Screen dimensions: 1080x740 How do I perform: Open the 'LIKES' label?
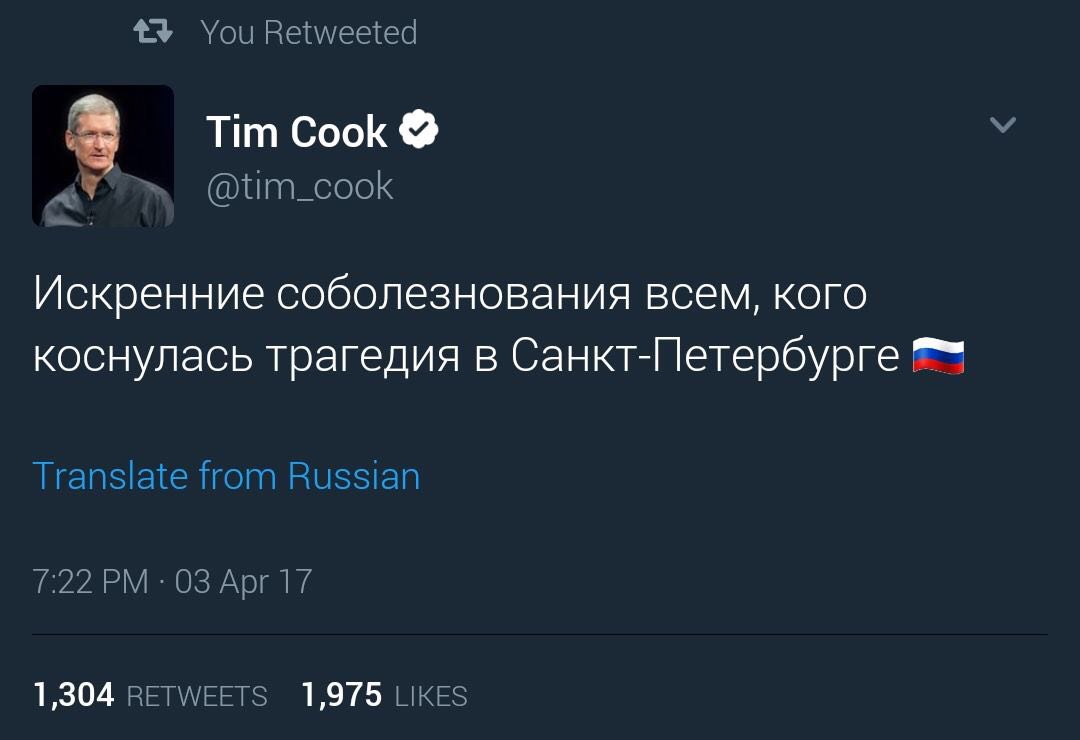431,696
